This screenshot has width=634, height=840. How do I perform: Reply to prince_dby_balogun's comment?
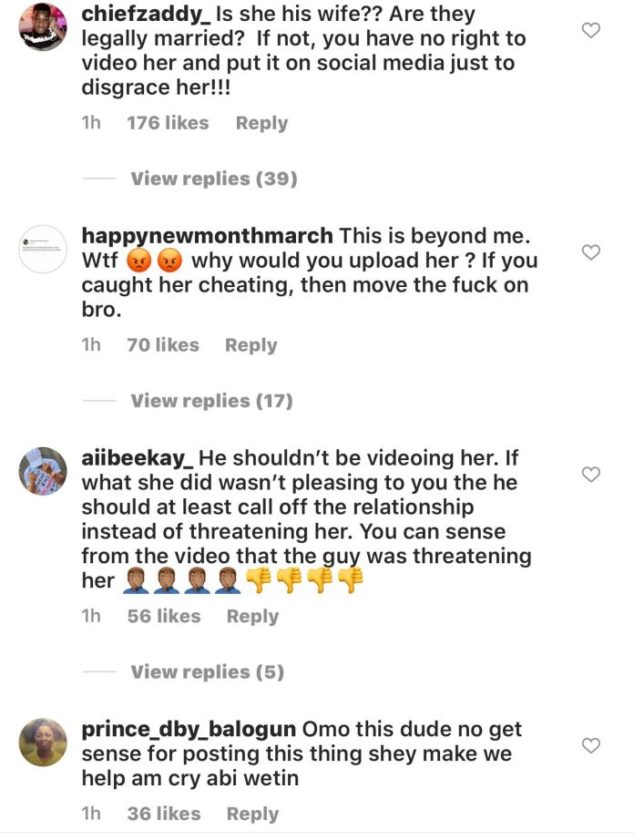click(252, 814)
